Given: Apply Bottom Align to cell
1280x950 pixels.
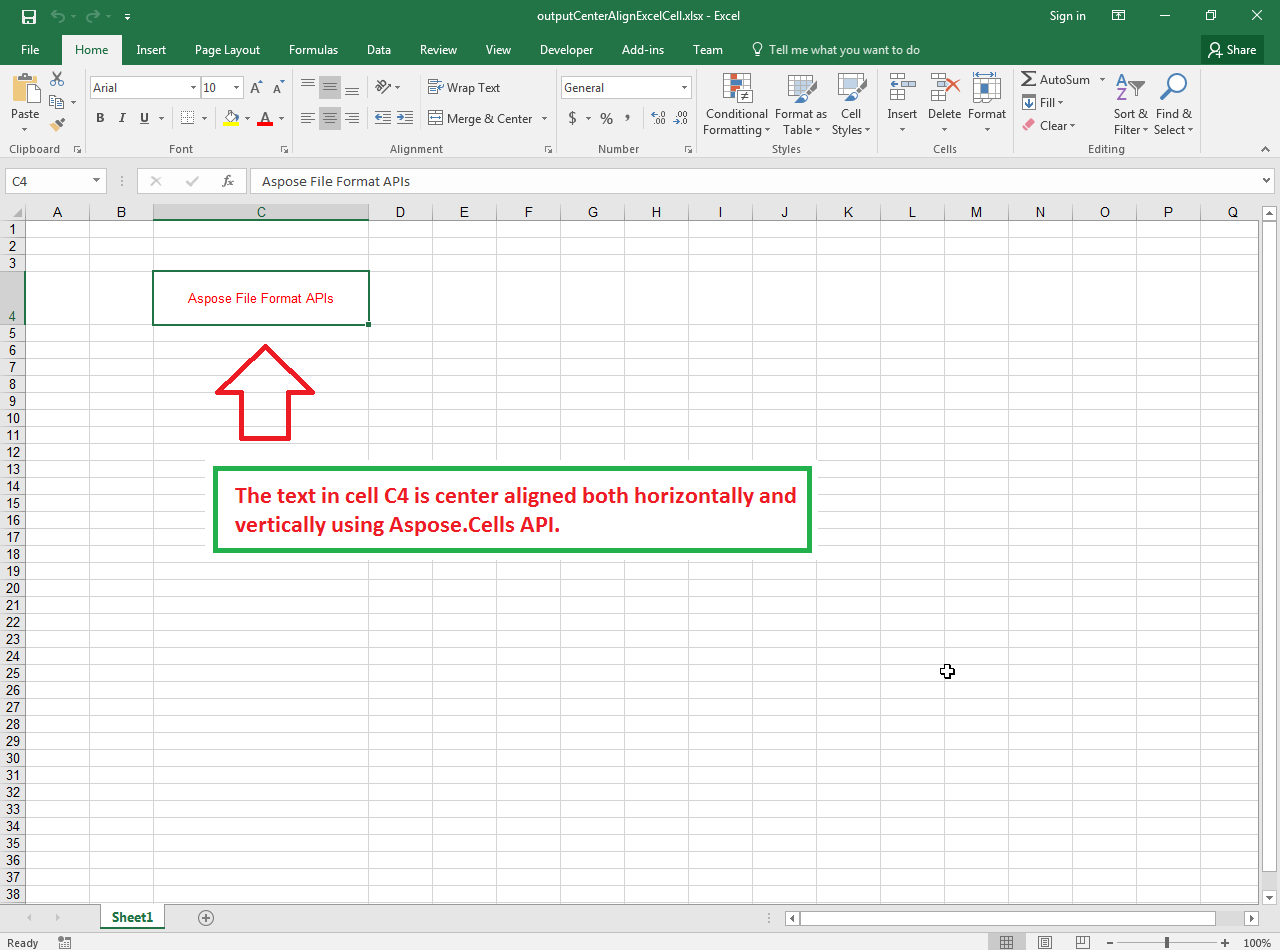Looking at the screenshot, I should point(351,88).
